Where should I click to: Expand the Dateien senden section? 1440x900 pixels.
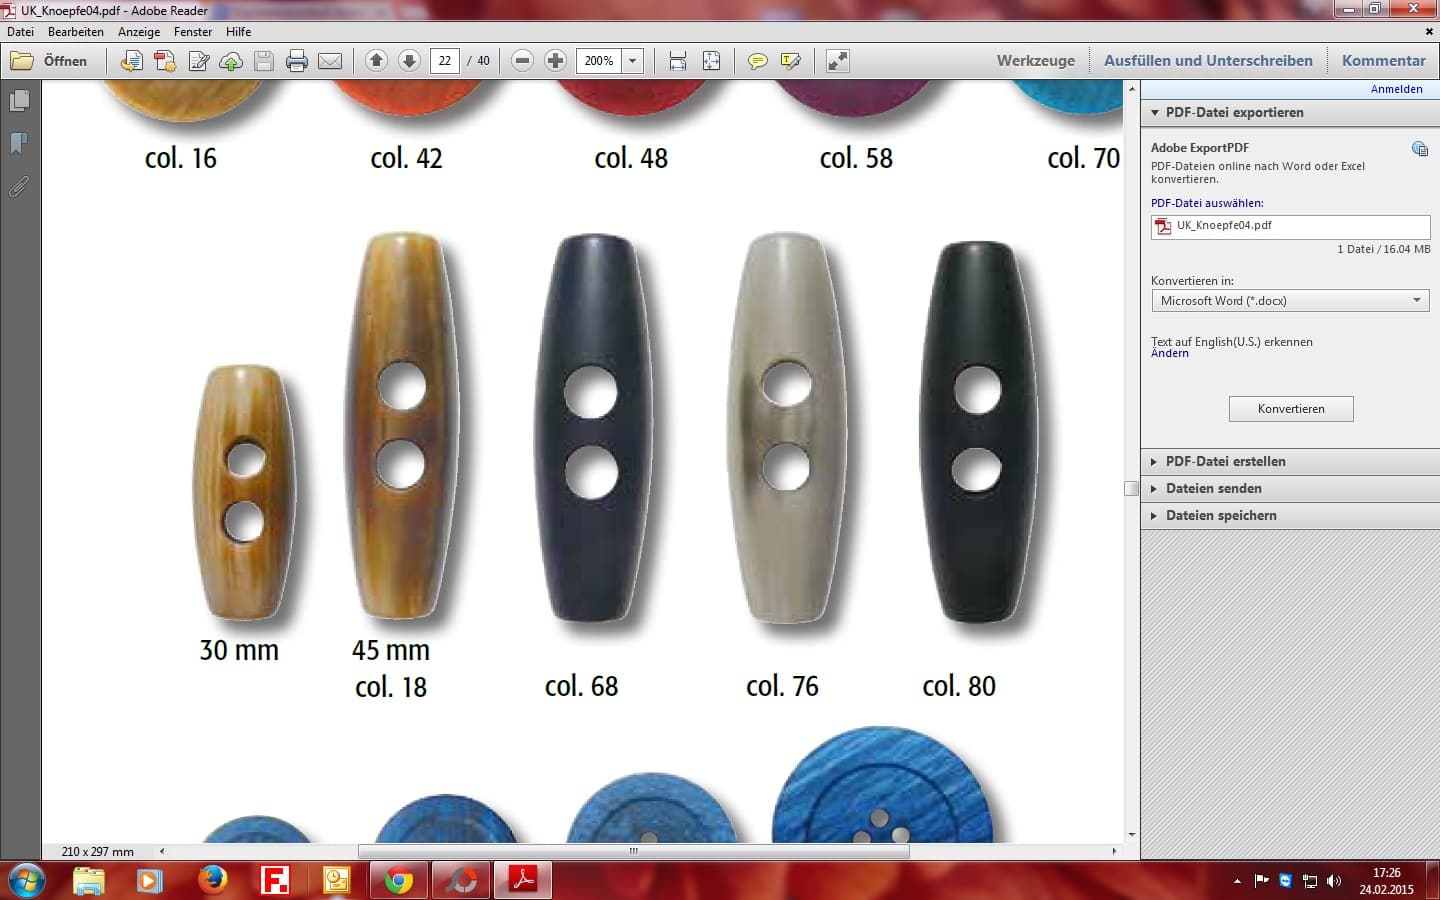(1290, 488)
